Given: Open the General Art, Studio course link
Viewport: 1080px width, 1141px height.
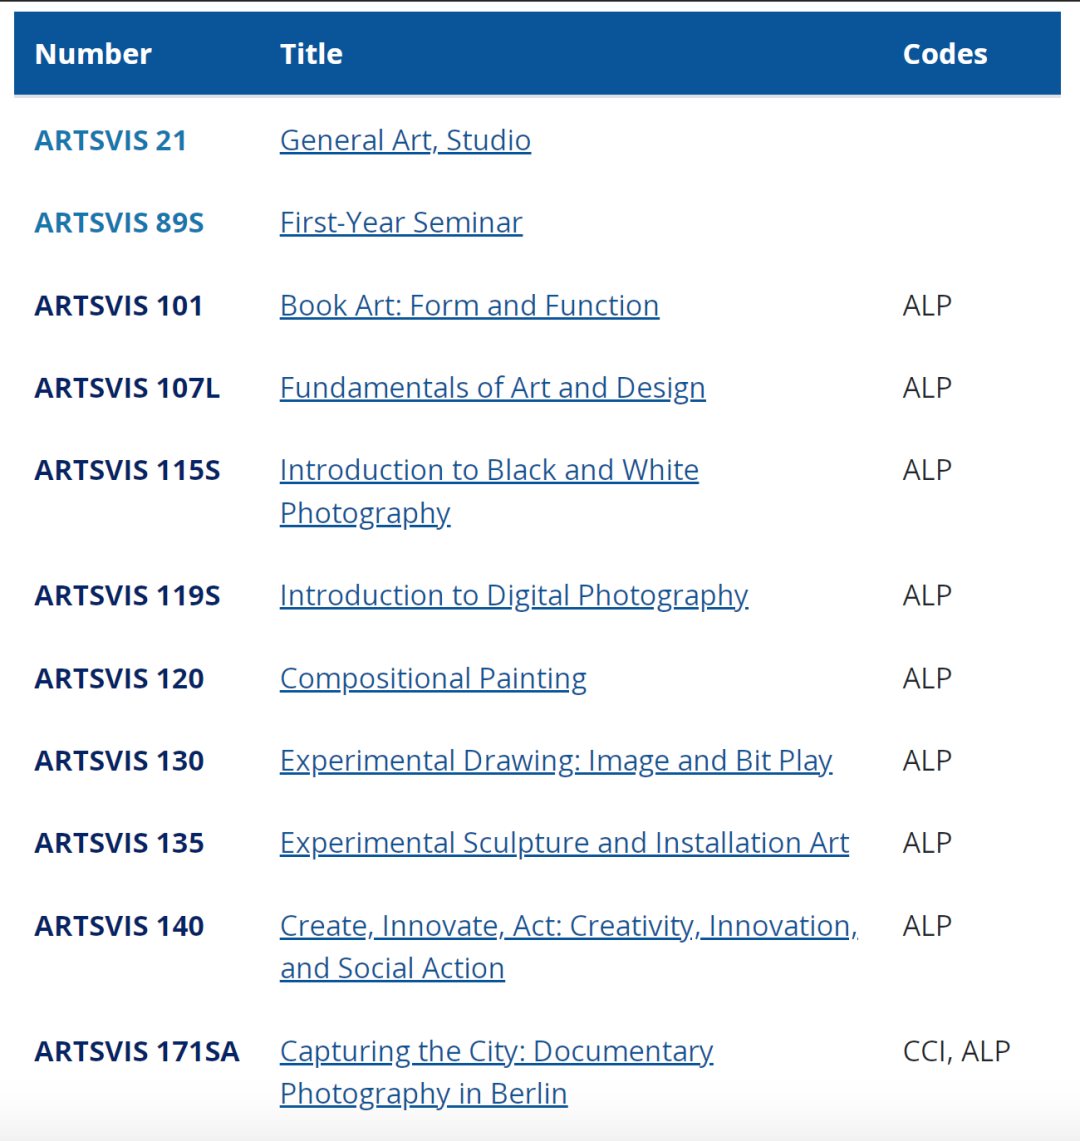Looking at the screenshot, I should [x=405, y=140].
